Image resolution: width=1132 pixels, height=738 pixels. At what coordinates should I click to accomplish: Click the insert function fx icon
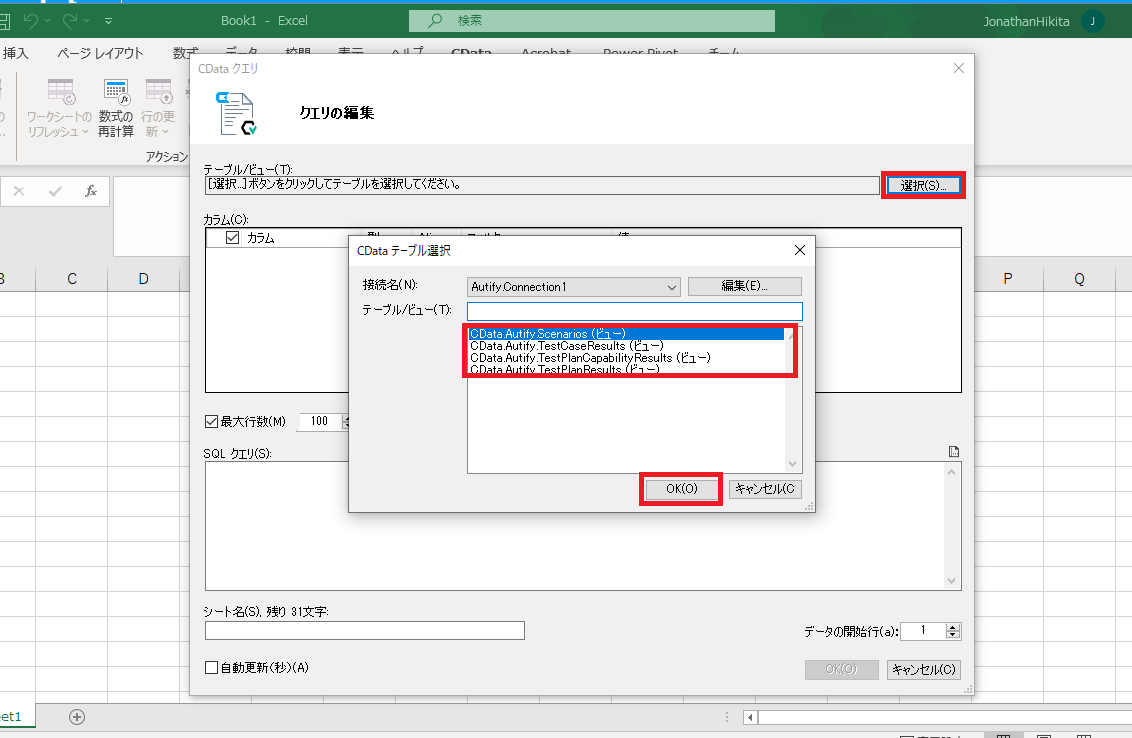click(x=90, y=191)
